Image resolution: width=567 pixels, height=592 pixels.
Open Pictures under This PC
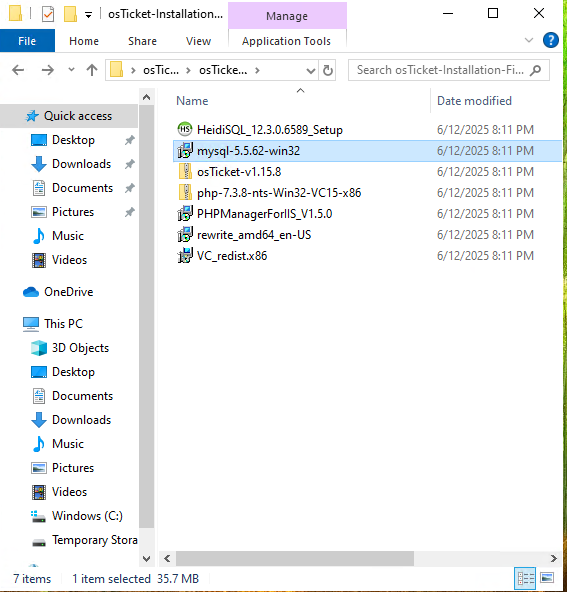[73, 468]
